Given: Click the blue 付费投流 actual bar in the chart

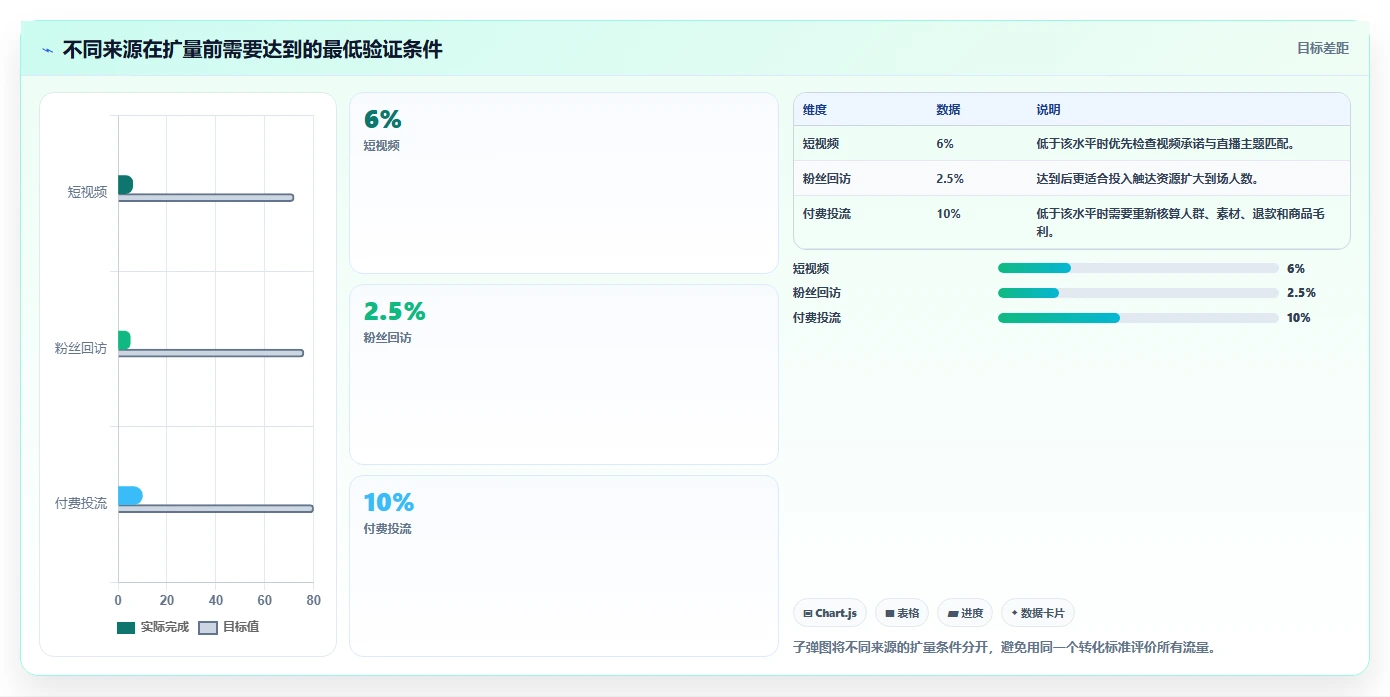Looking at the screenshot, I should pyautogui.click(x=130, y=496).
